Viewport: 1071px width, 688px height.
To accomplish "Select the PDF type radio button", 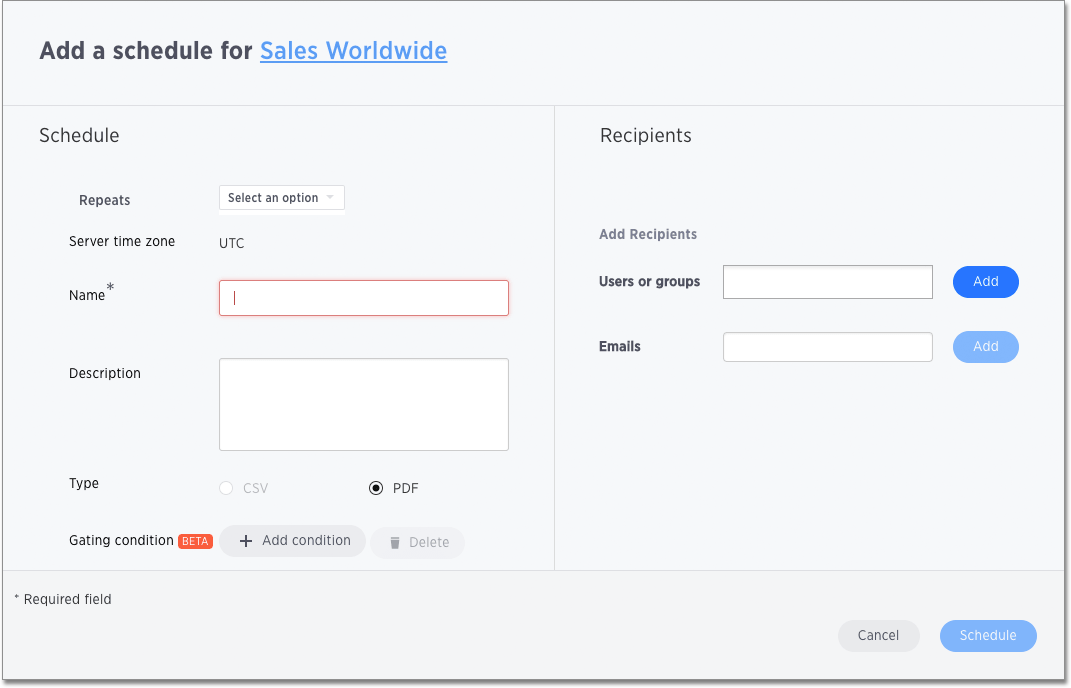I will pyautogui.click(x=376, y=489).
